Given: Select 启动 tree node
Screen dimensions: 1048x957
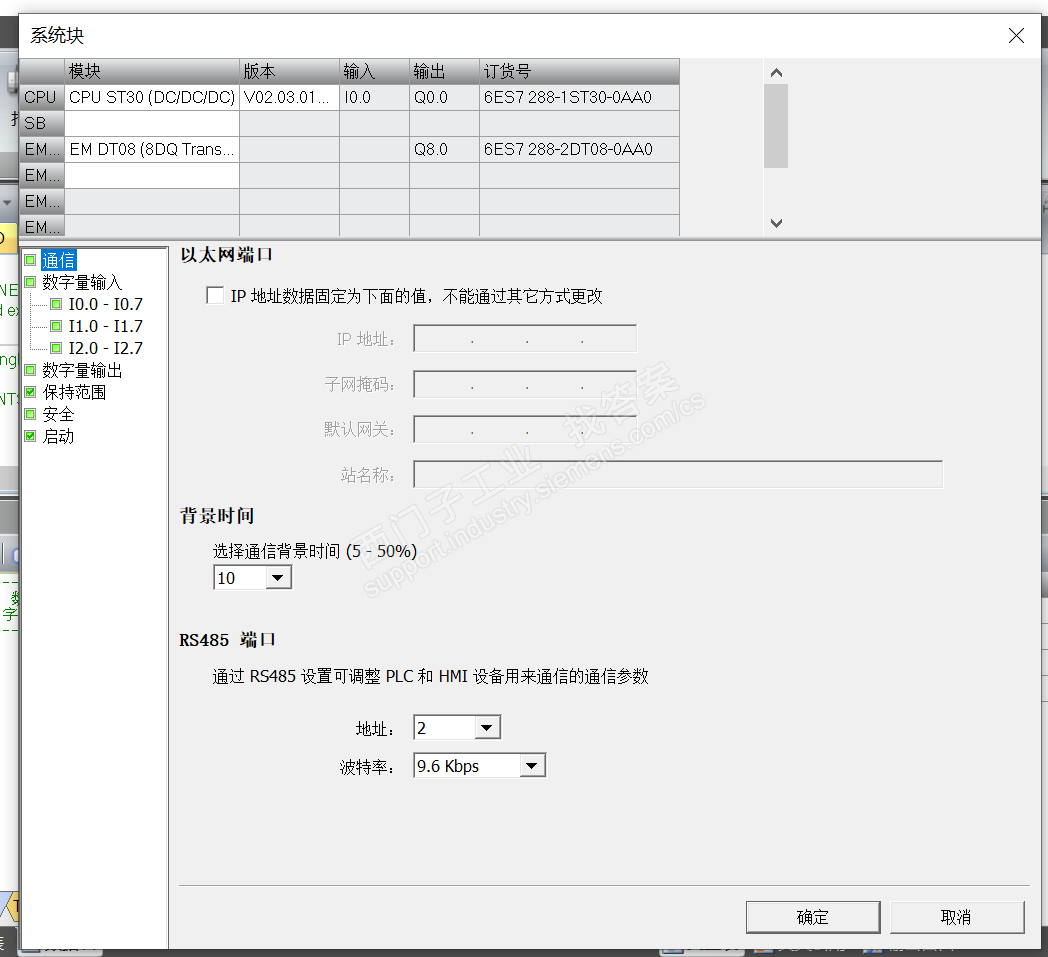Looking at the screenshot, I should click(x=58, y=436).
